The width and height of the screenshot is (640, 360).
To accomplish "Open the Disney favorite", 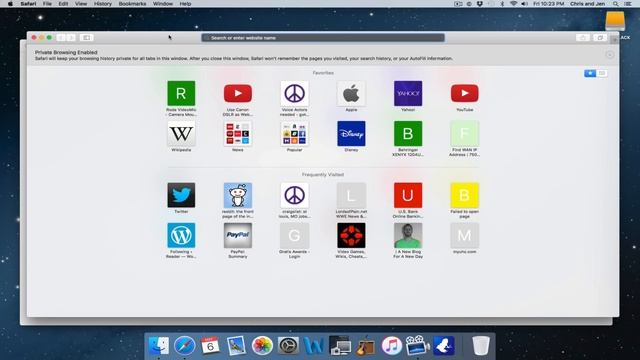I will pyautogui.click(x=351, y=133).
